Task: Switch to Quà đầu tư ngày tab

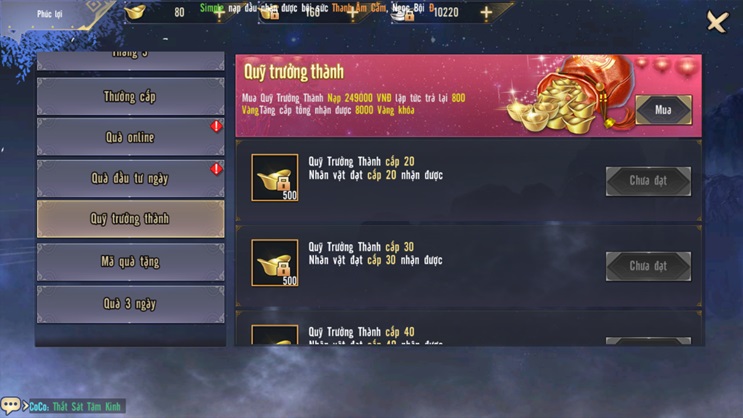Action: (130, 178)
